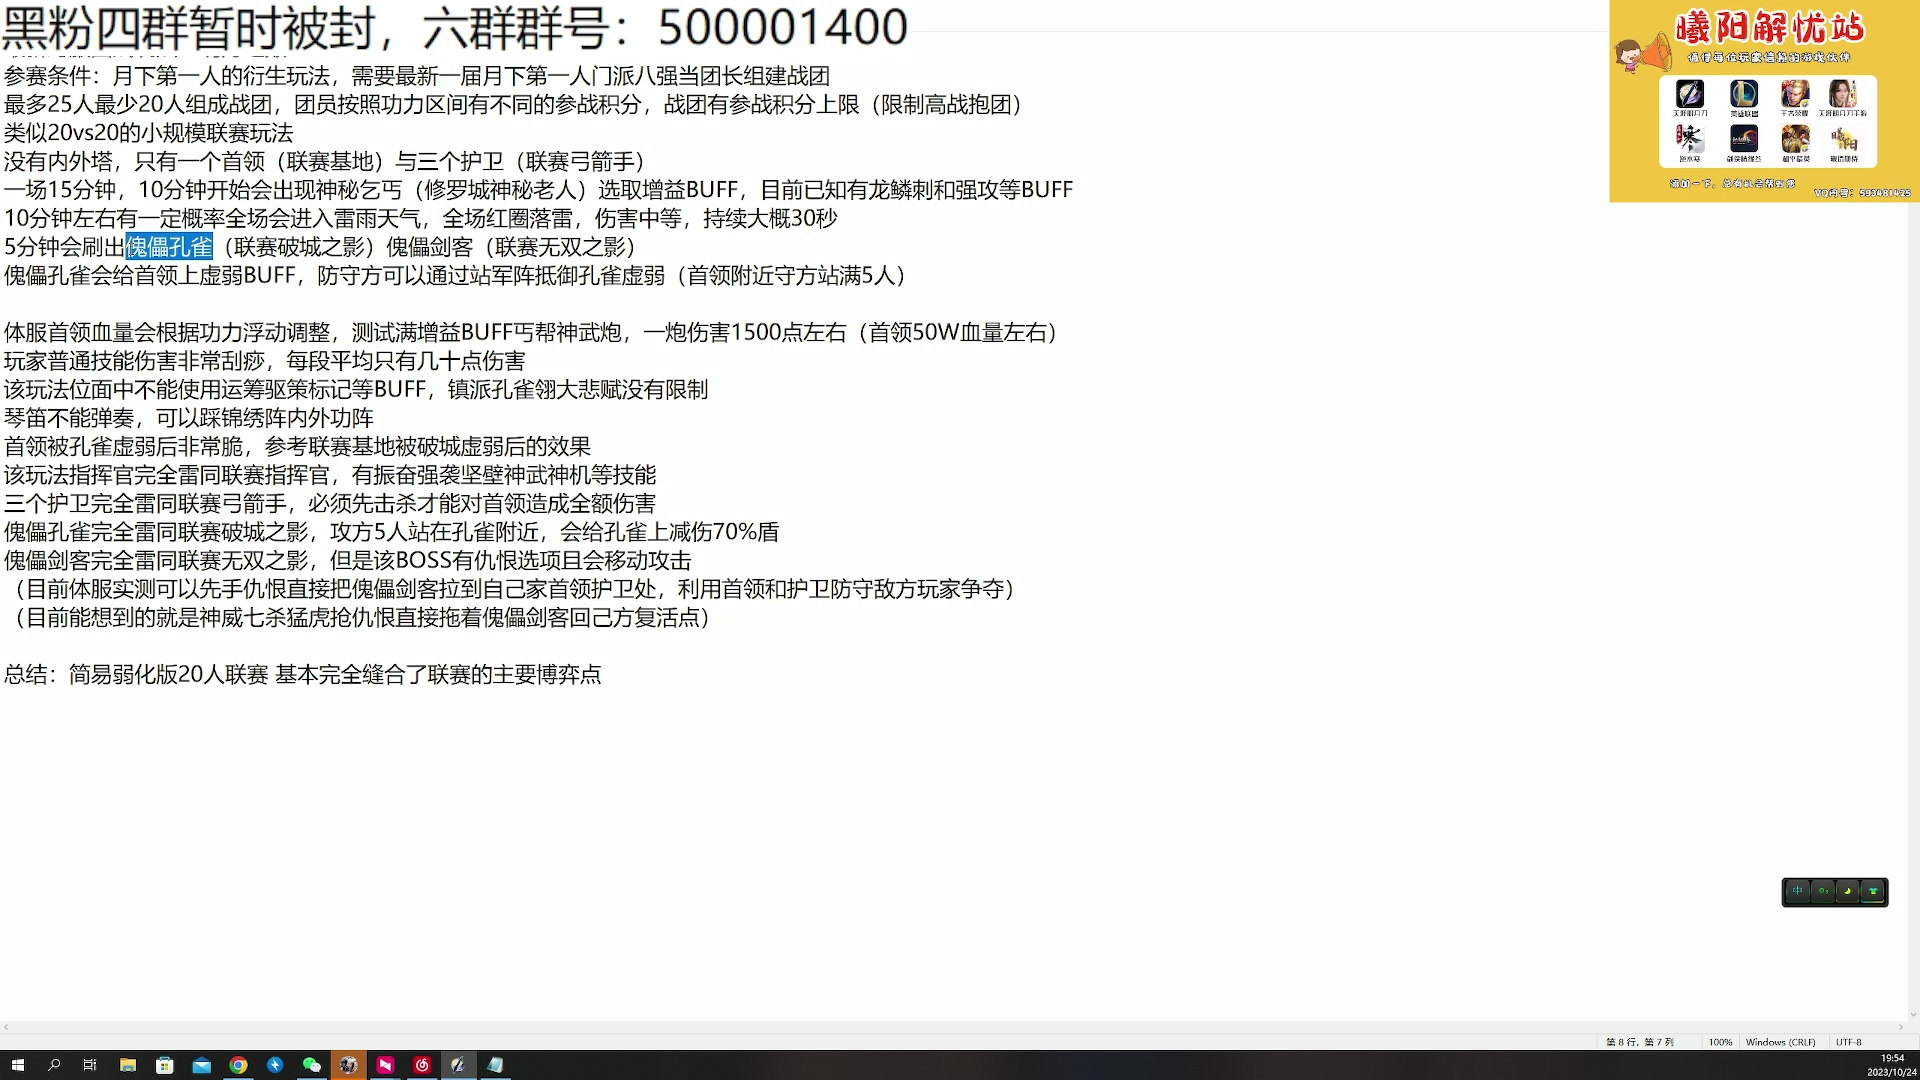1920x1080 pixels.
Task: Click the UTF-8 encoding indicator in status bar
Action: [x=1847, y=1041]
